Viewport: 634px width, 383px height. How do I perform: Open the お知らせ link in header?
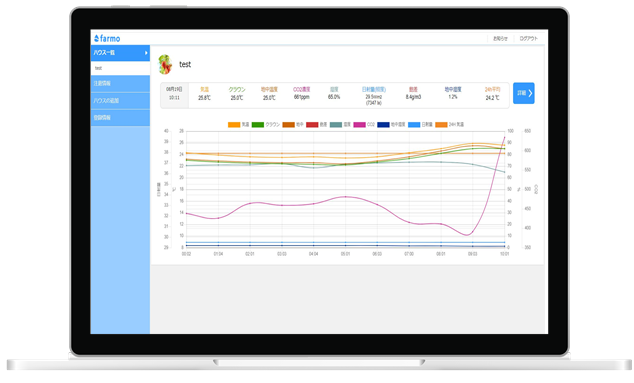pyautogui.click(x=500, y=38)
